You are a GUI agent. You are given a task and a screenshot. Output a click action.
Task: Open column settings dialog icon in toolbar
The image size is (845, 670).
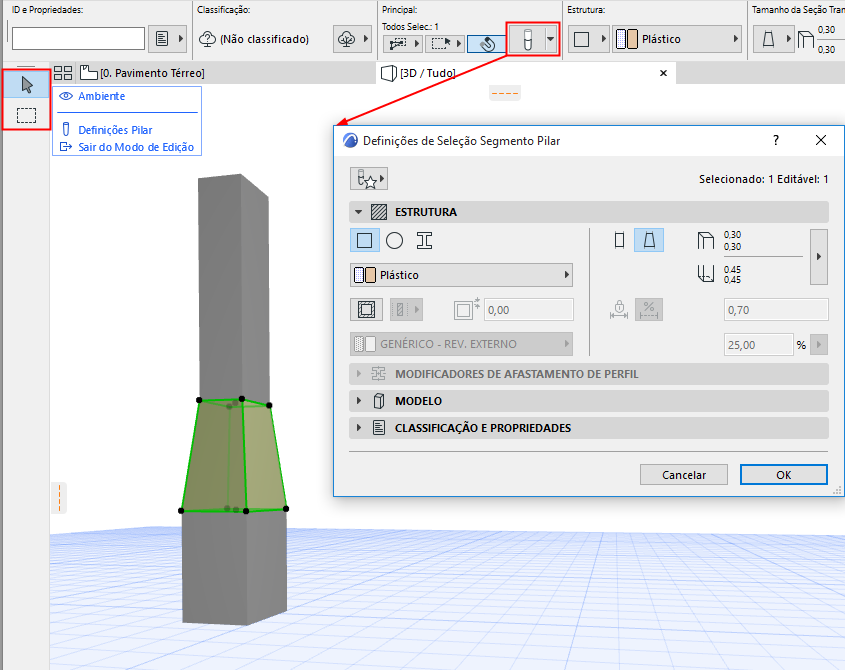click(528, 39)
